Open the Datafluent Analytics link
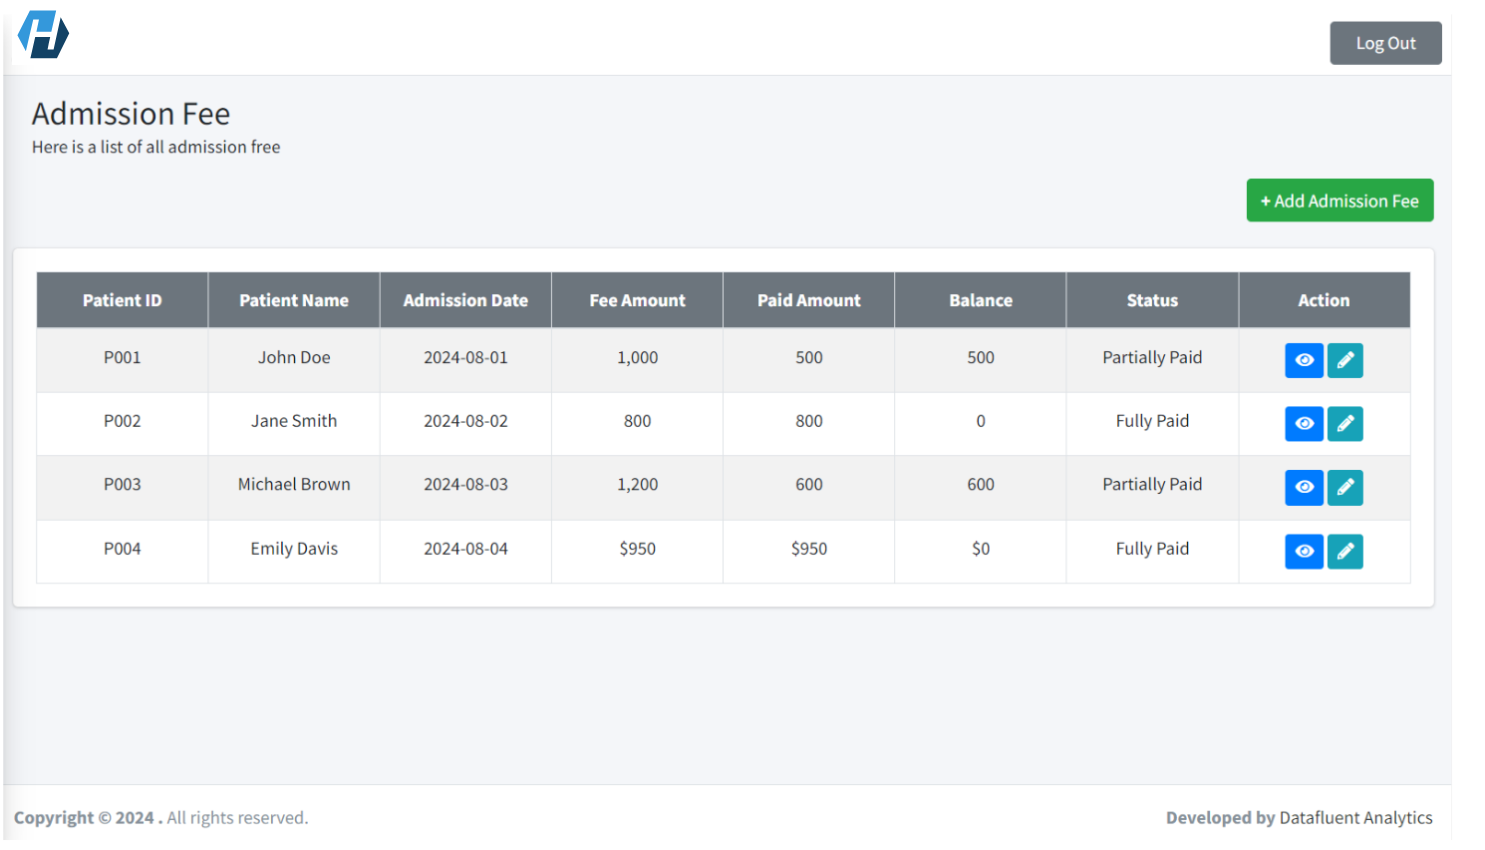 click(x=1355, y=818)
